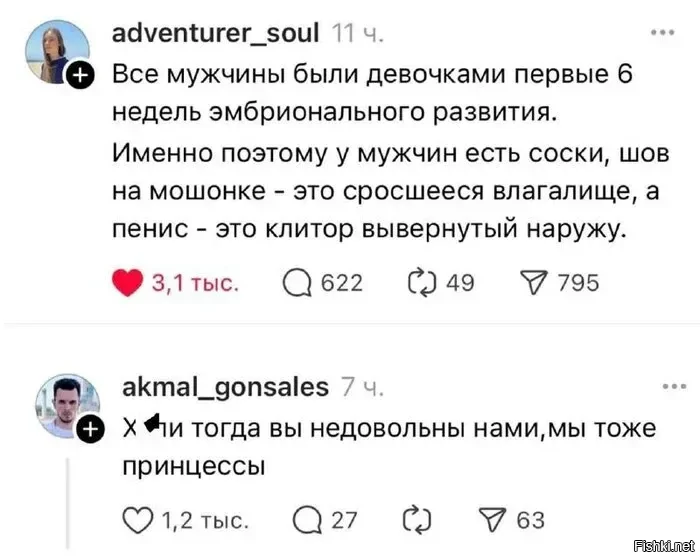Open adventurer_soul profile username link
The width and height of the screenshot is (700, 558).
(x=215, y=33)
